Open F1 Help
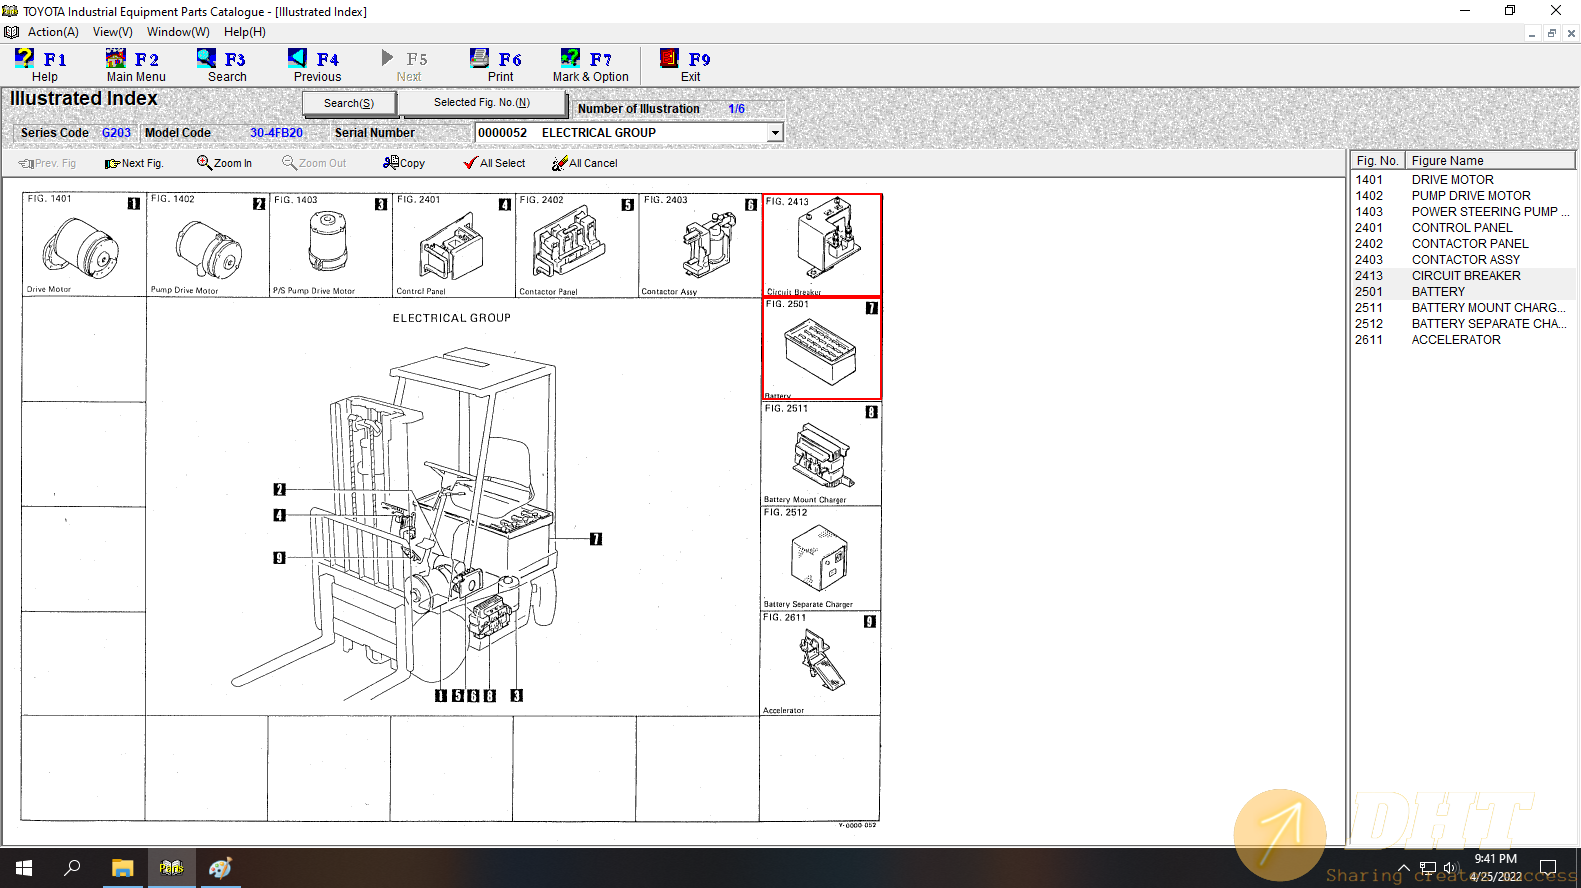 click(x=43, y=66)
